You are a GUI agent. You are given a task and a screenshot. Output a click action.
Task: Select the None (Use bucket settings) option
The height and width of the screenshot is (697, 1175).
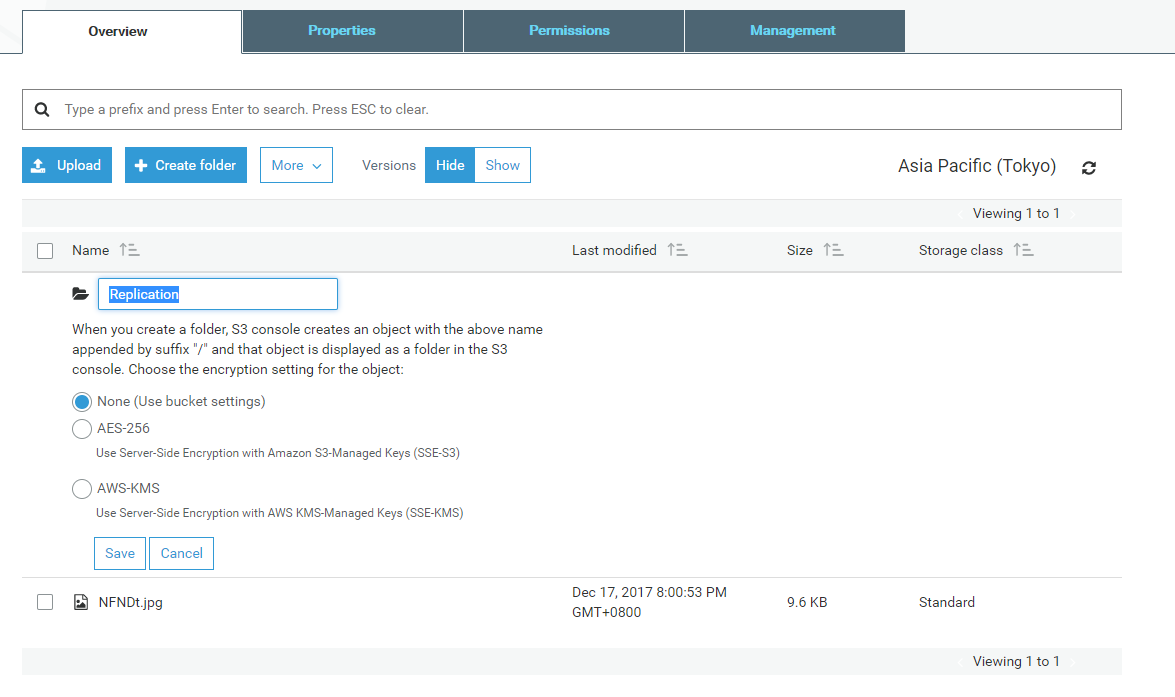pos(82,401)
